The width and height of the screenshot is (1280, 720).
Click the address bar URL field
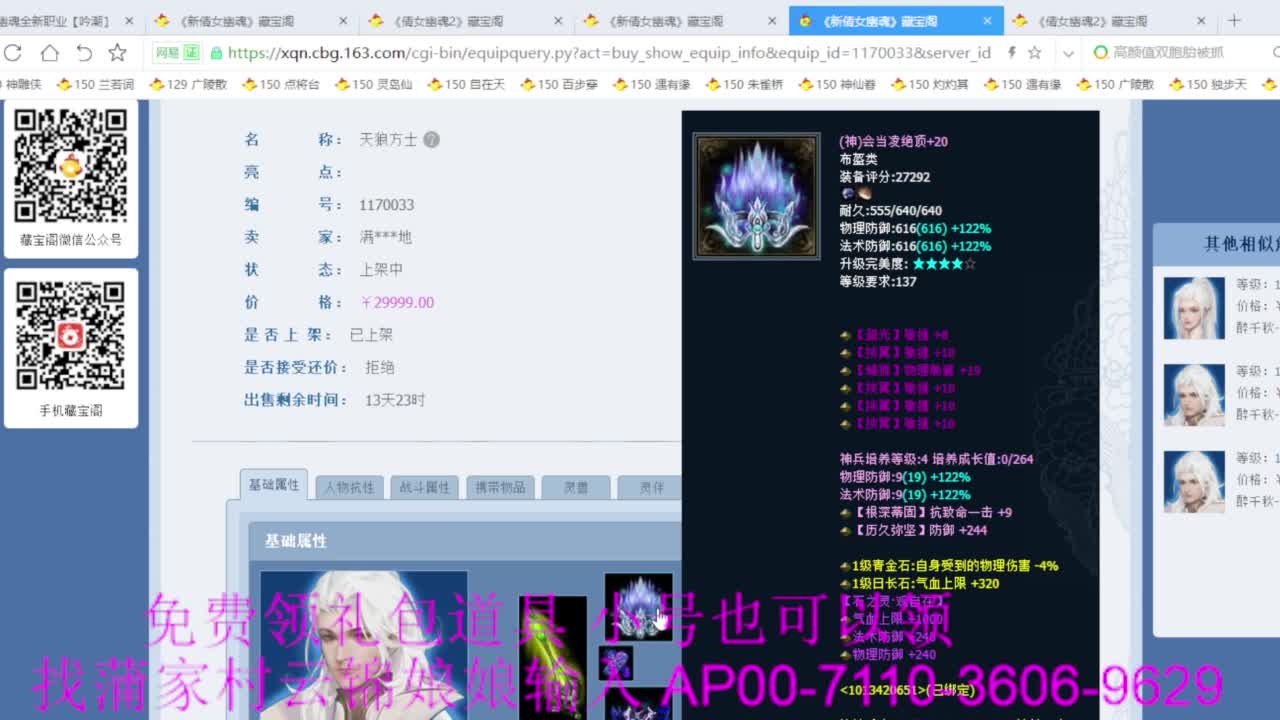[x=609, y=53]
